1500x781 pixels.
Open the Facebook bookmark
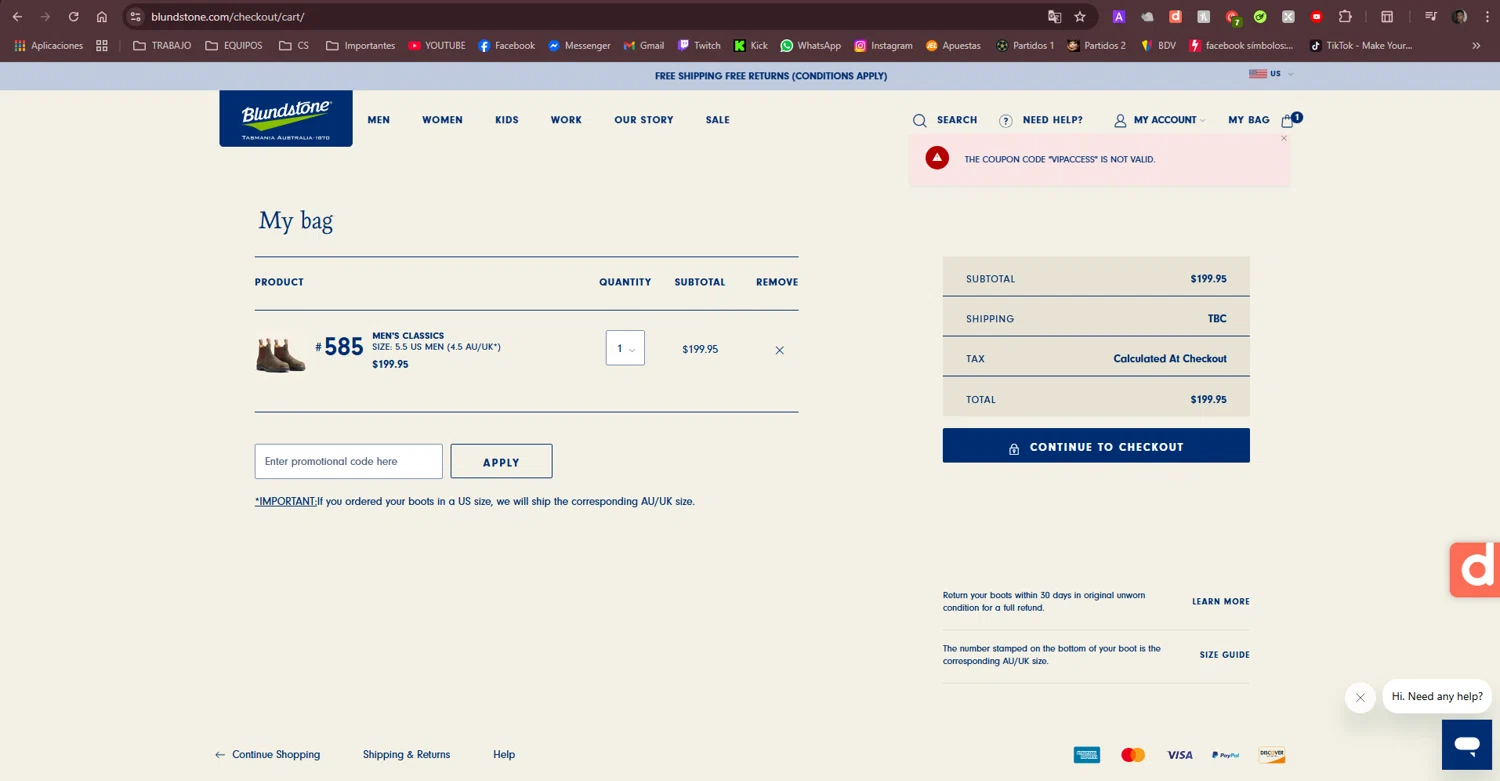[x=506, y=45]
